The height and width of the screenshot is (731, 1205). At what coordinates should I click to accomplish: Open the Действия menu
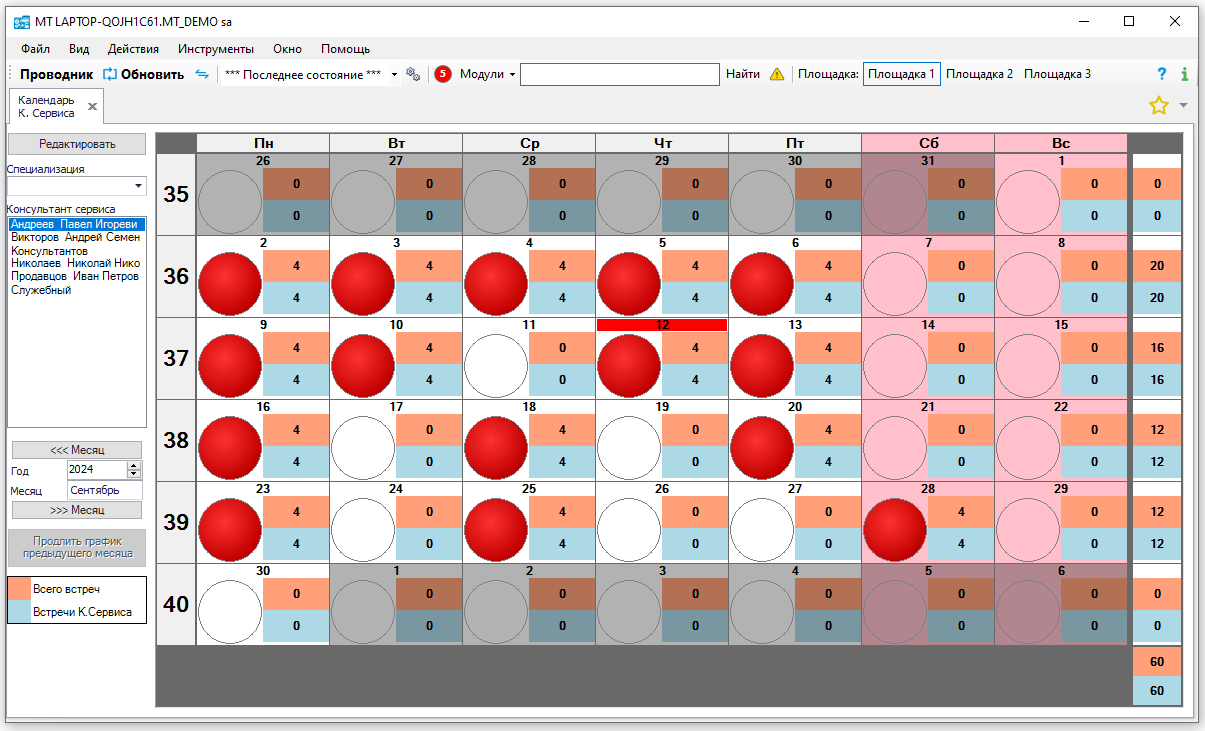133,48
